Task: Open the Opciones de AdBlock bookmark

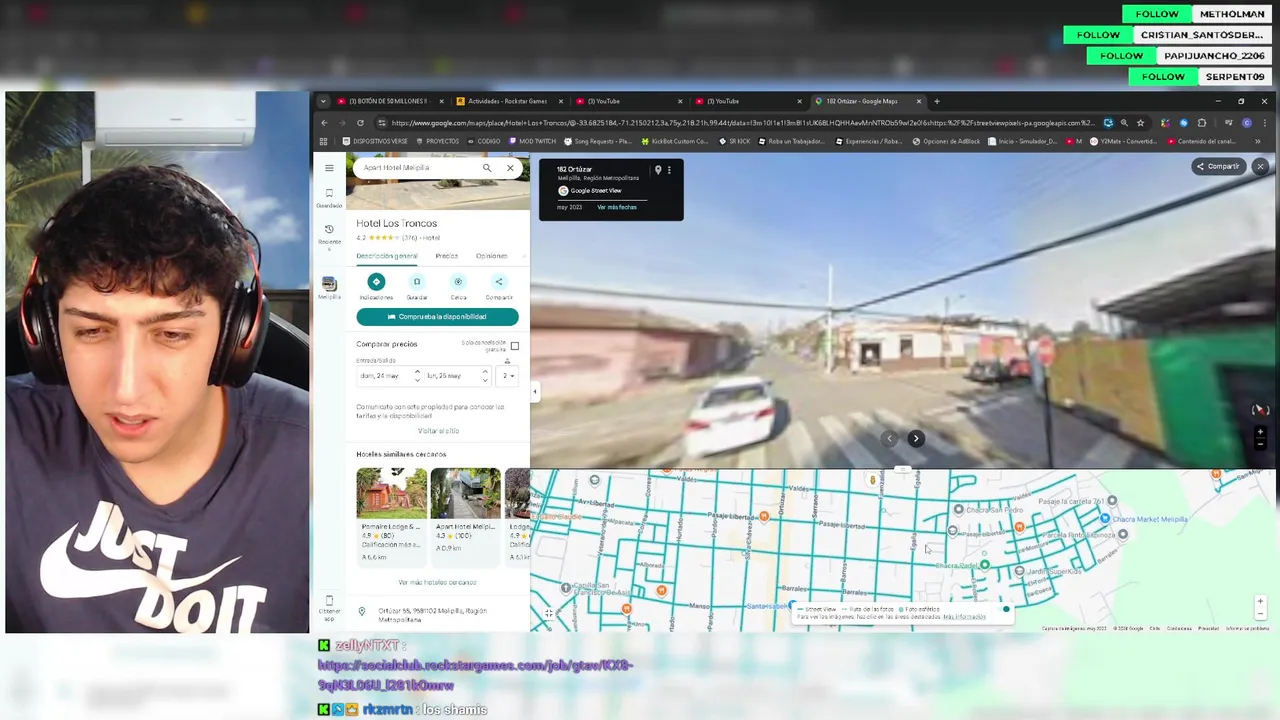Action: click(x=945, y=142)
